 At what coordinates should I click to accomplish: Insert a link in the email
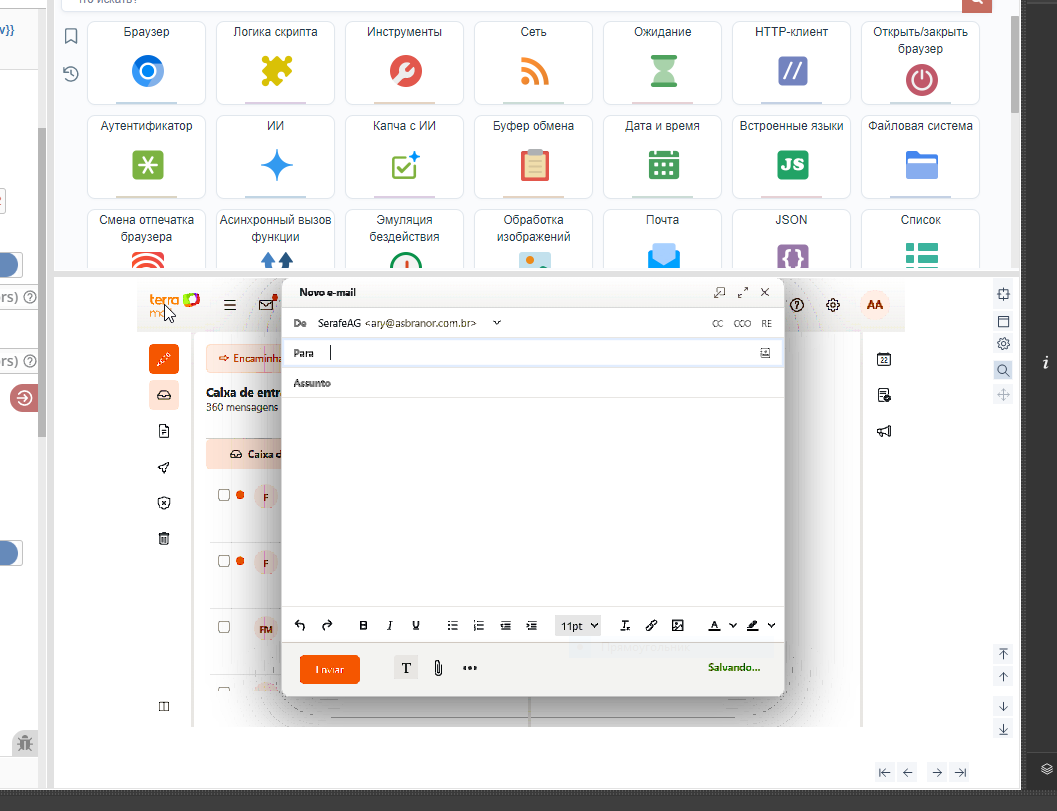(651, 626)
